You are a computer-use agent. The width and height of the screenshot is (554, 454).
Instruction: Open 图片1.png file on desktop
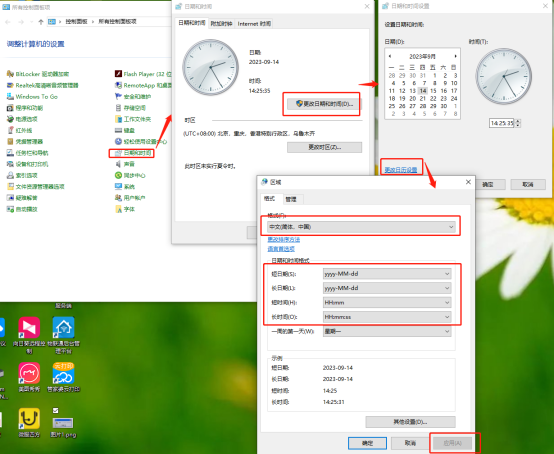pos(63,426)
